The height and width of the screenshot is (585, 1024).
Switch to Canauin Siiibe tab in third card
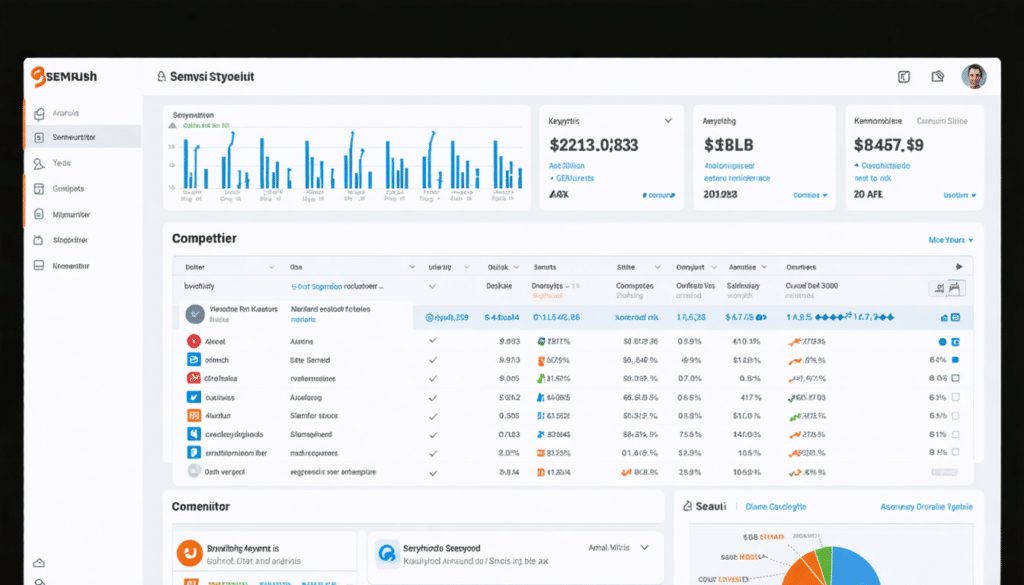pyautogui.click(x=942, y=121)
